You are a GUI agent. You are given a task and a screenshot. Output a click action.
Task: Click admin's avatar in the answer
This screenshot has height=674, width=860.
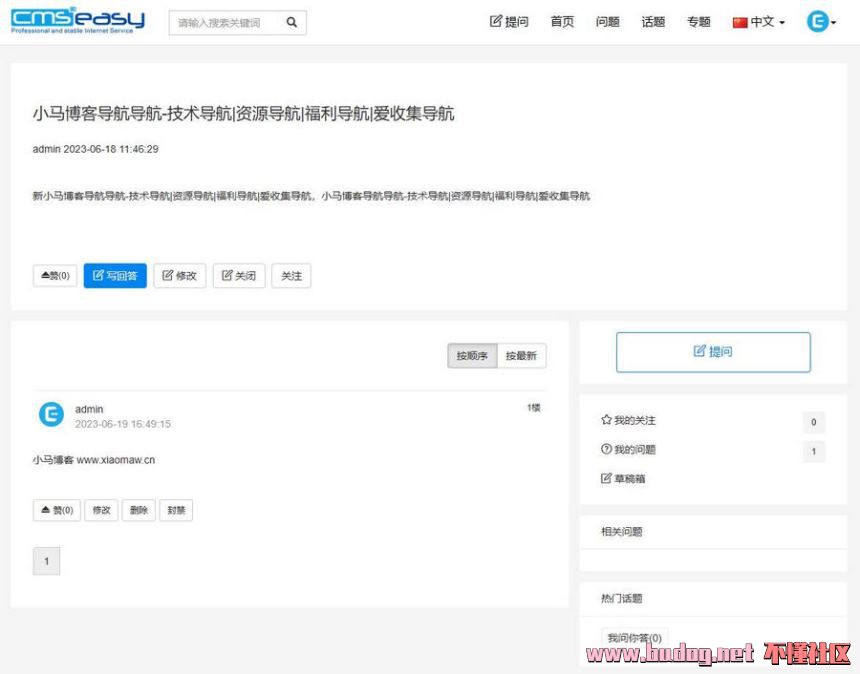52,415
